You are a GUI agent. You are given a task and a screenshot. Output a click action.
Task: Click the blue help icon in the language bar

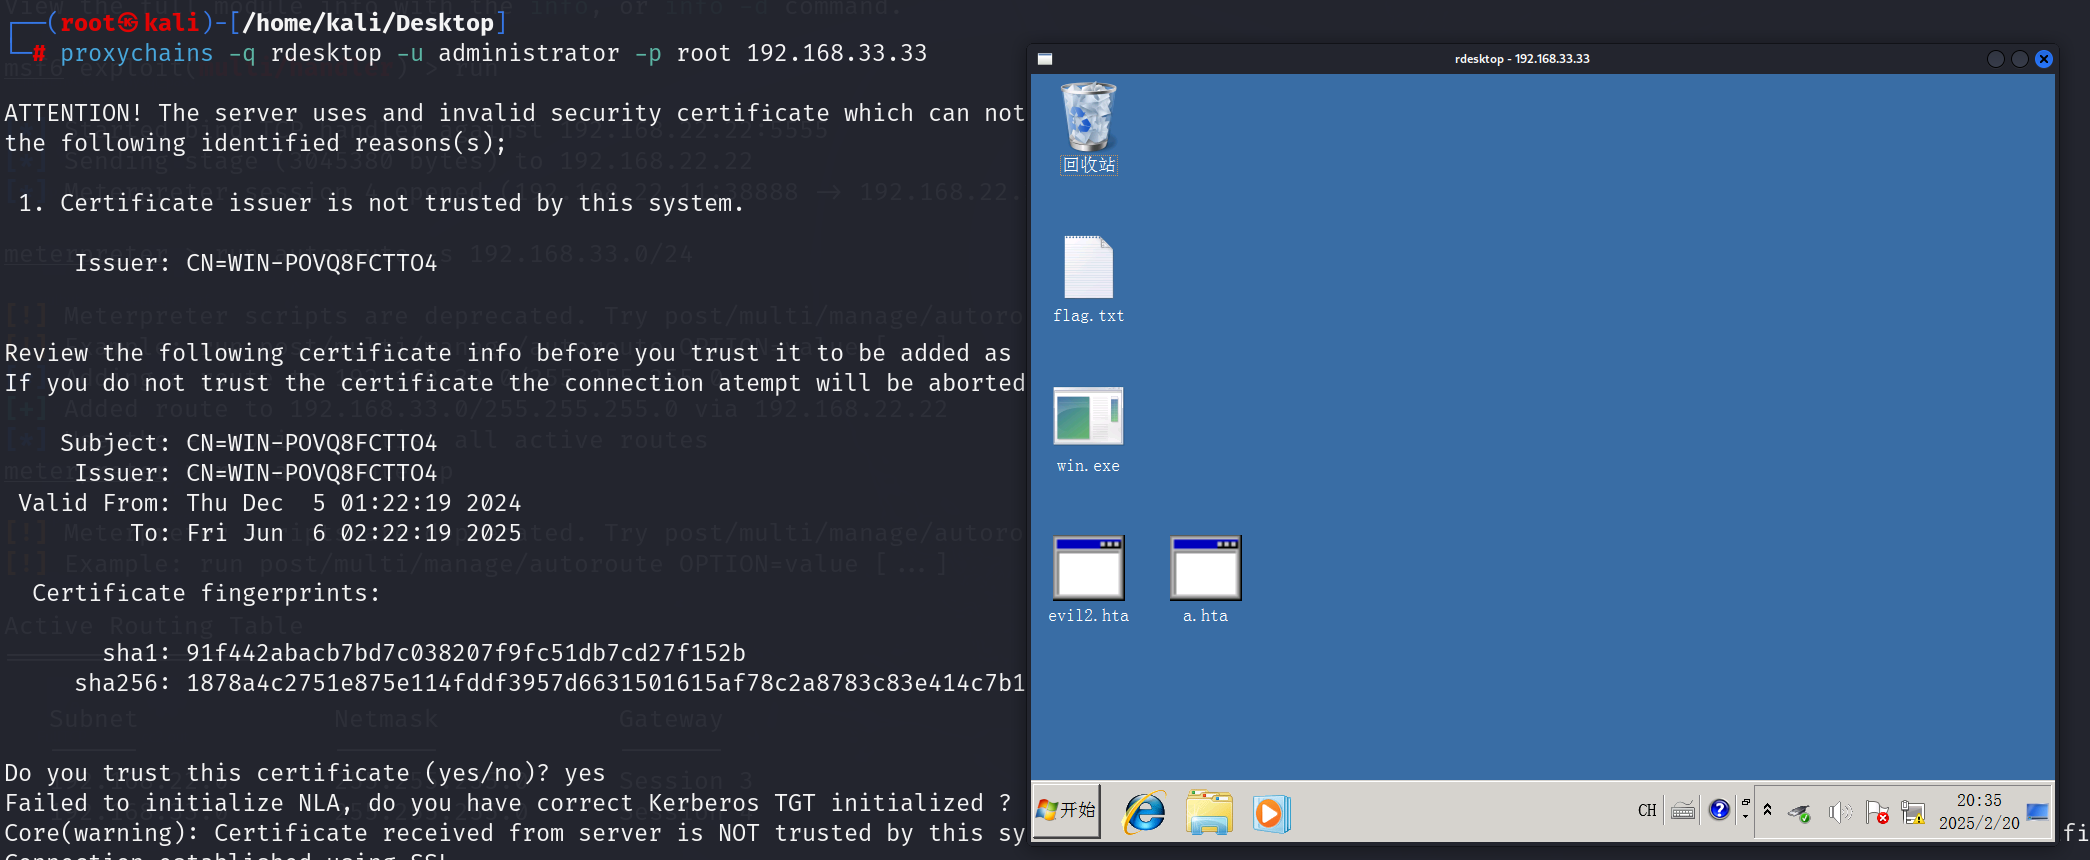(1719, 810)
